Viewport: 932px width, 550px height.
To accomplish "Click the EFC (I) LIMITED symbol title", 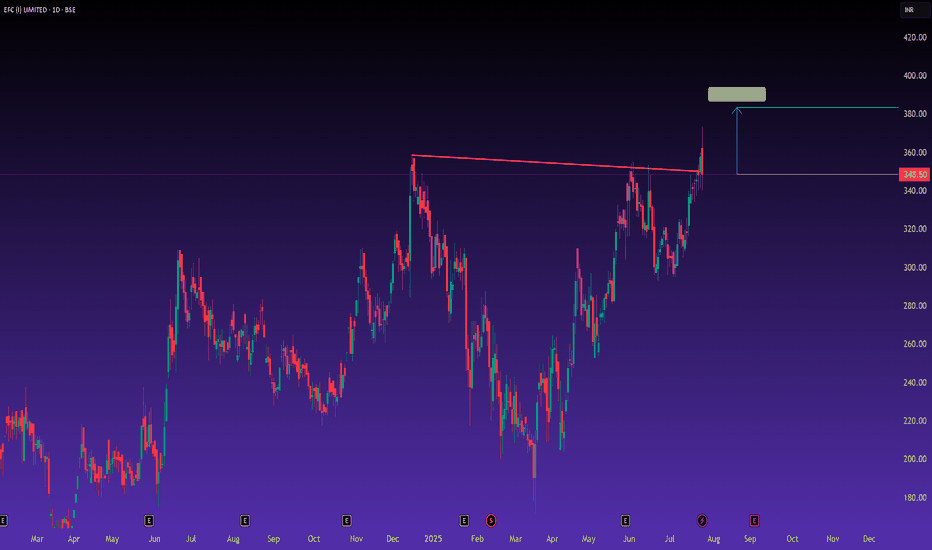I will [26, 10].
